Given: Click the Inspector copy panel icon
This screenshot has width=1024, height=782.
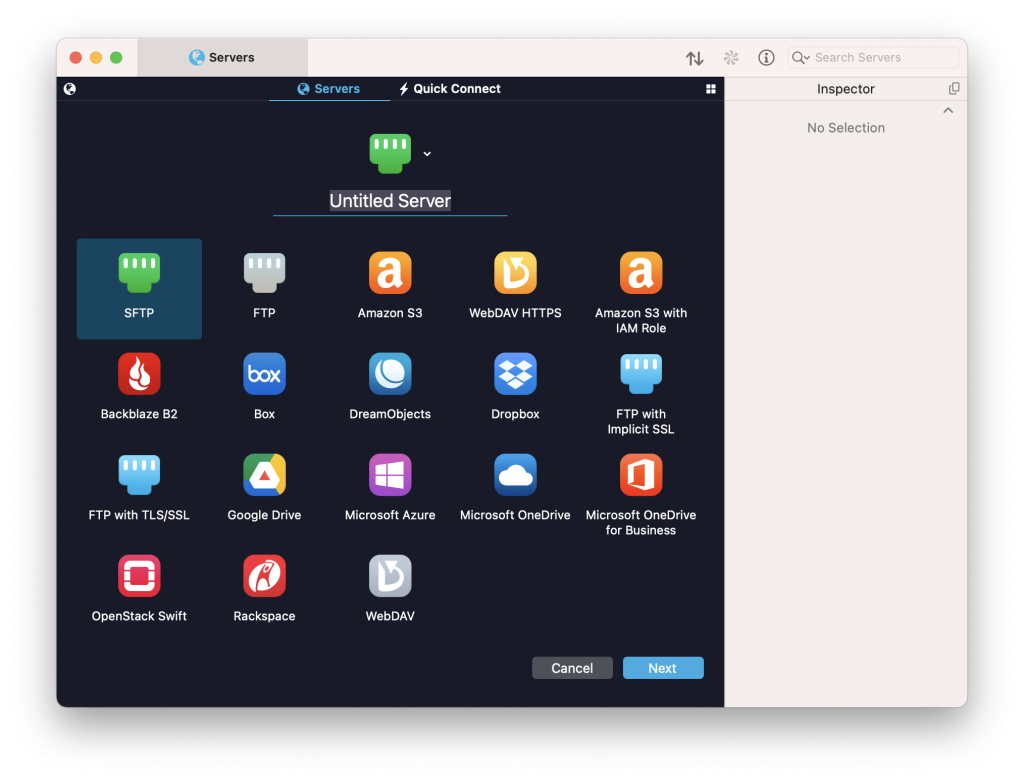Looking at the screenshot, I should tap(954, 88).
